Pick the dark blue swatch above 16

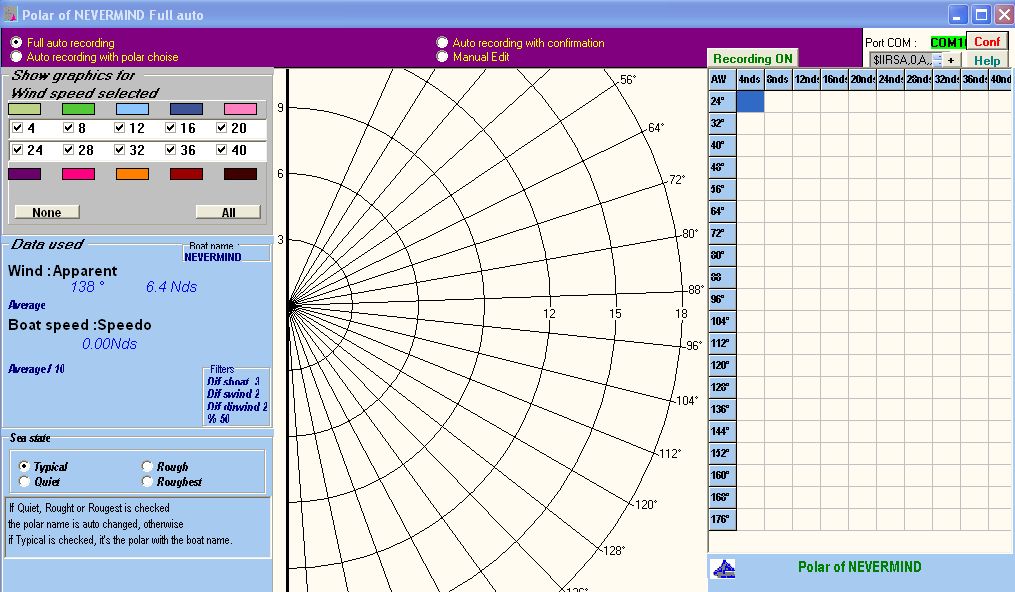(x=186, y=109)
